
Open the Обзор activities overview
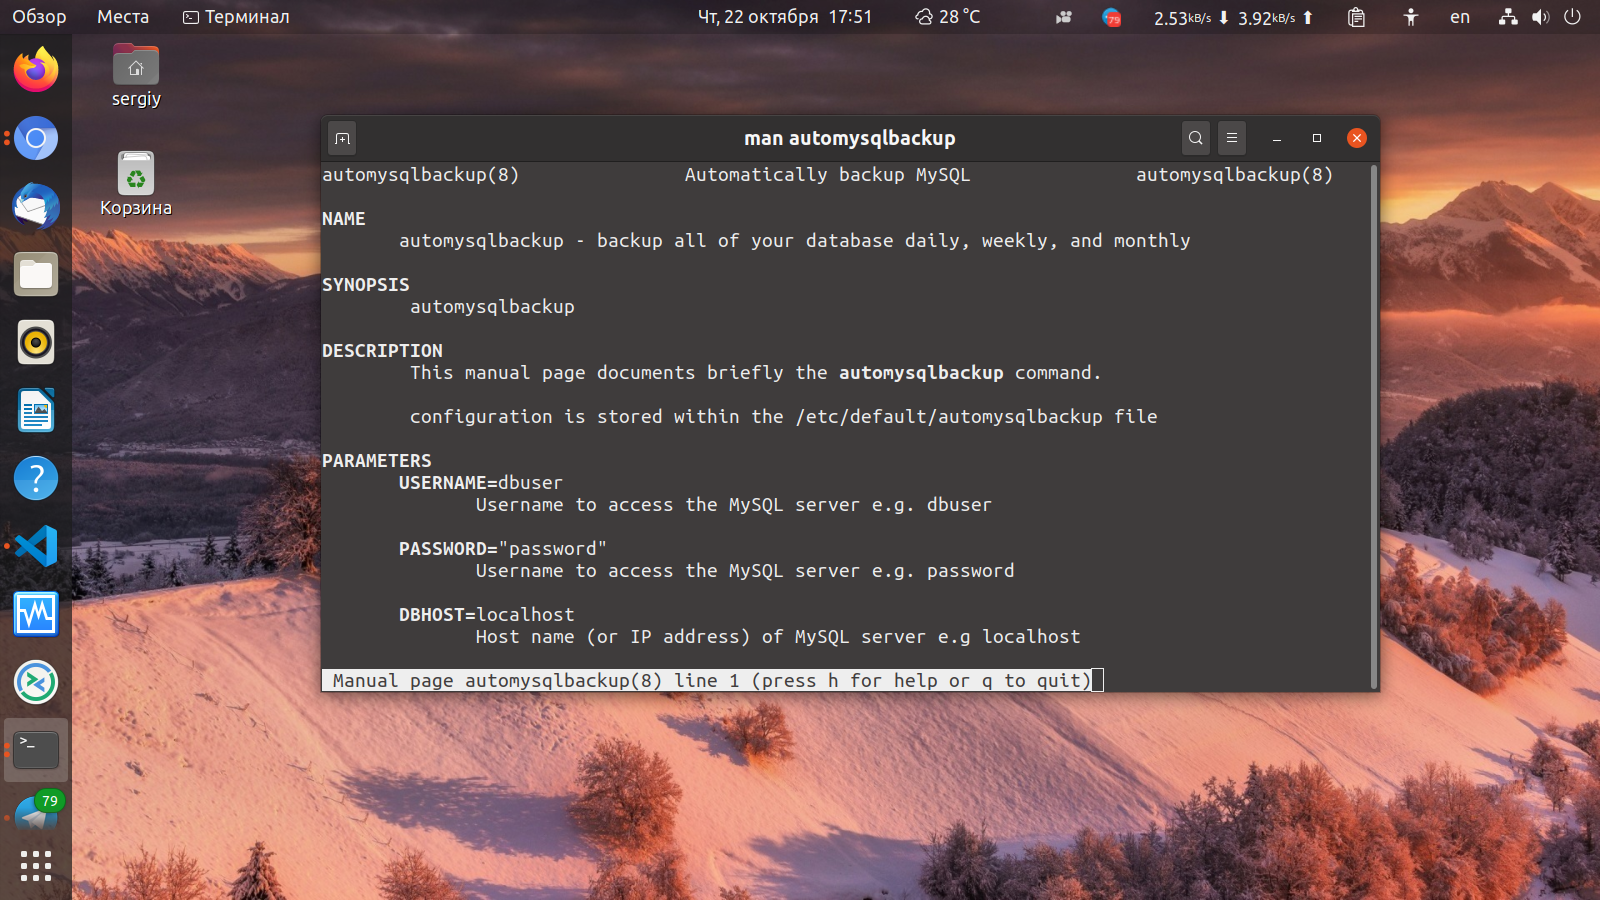[39, 17]
